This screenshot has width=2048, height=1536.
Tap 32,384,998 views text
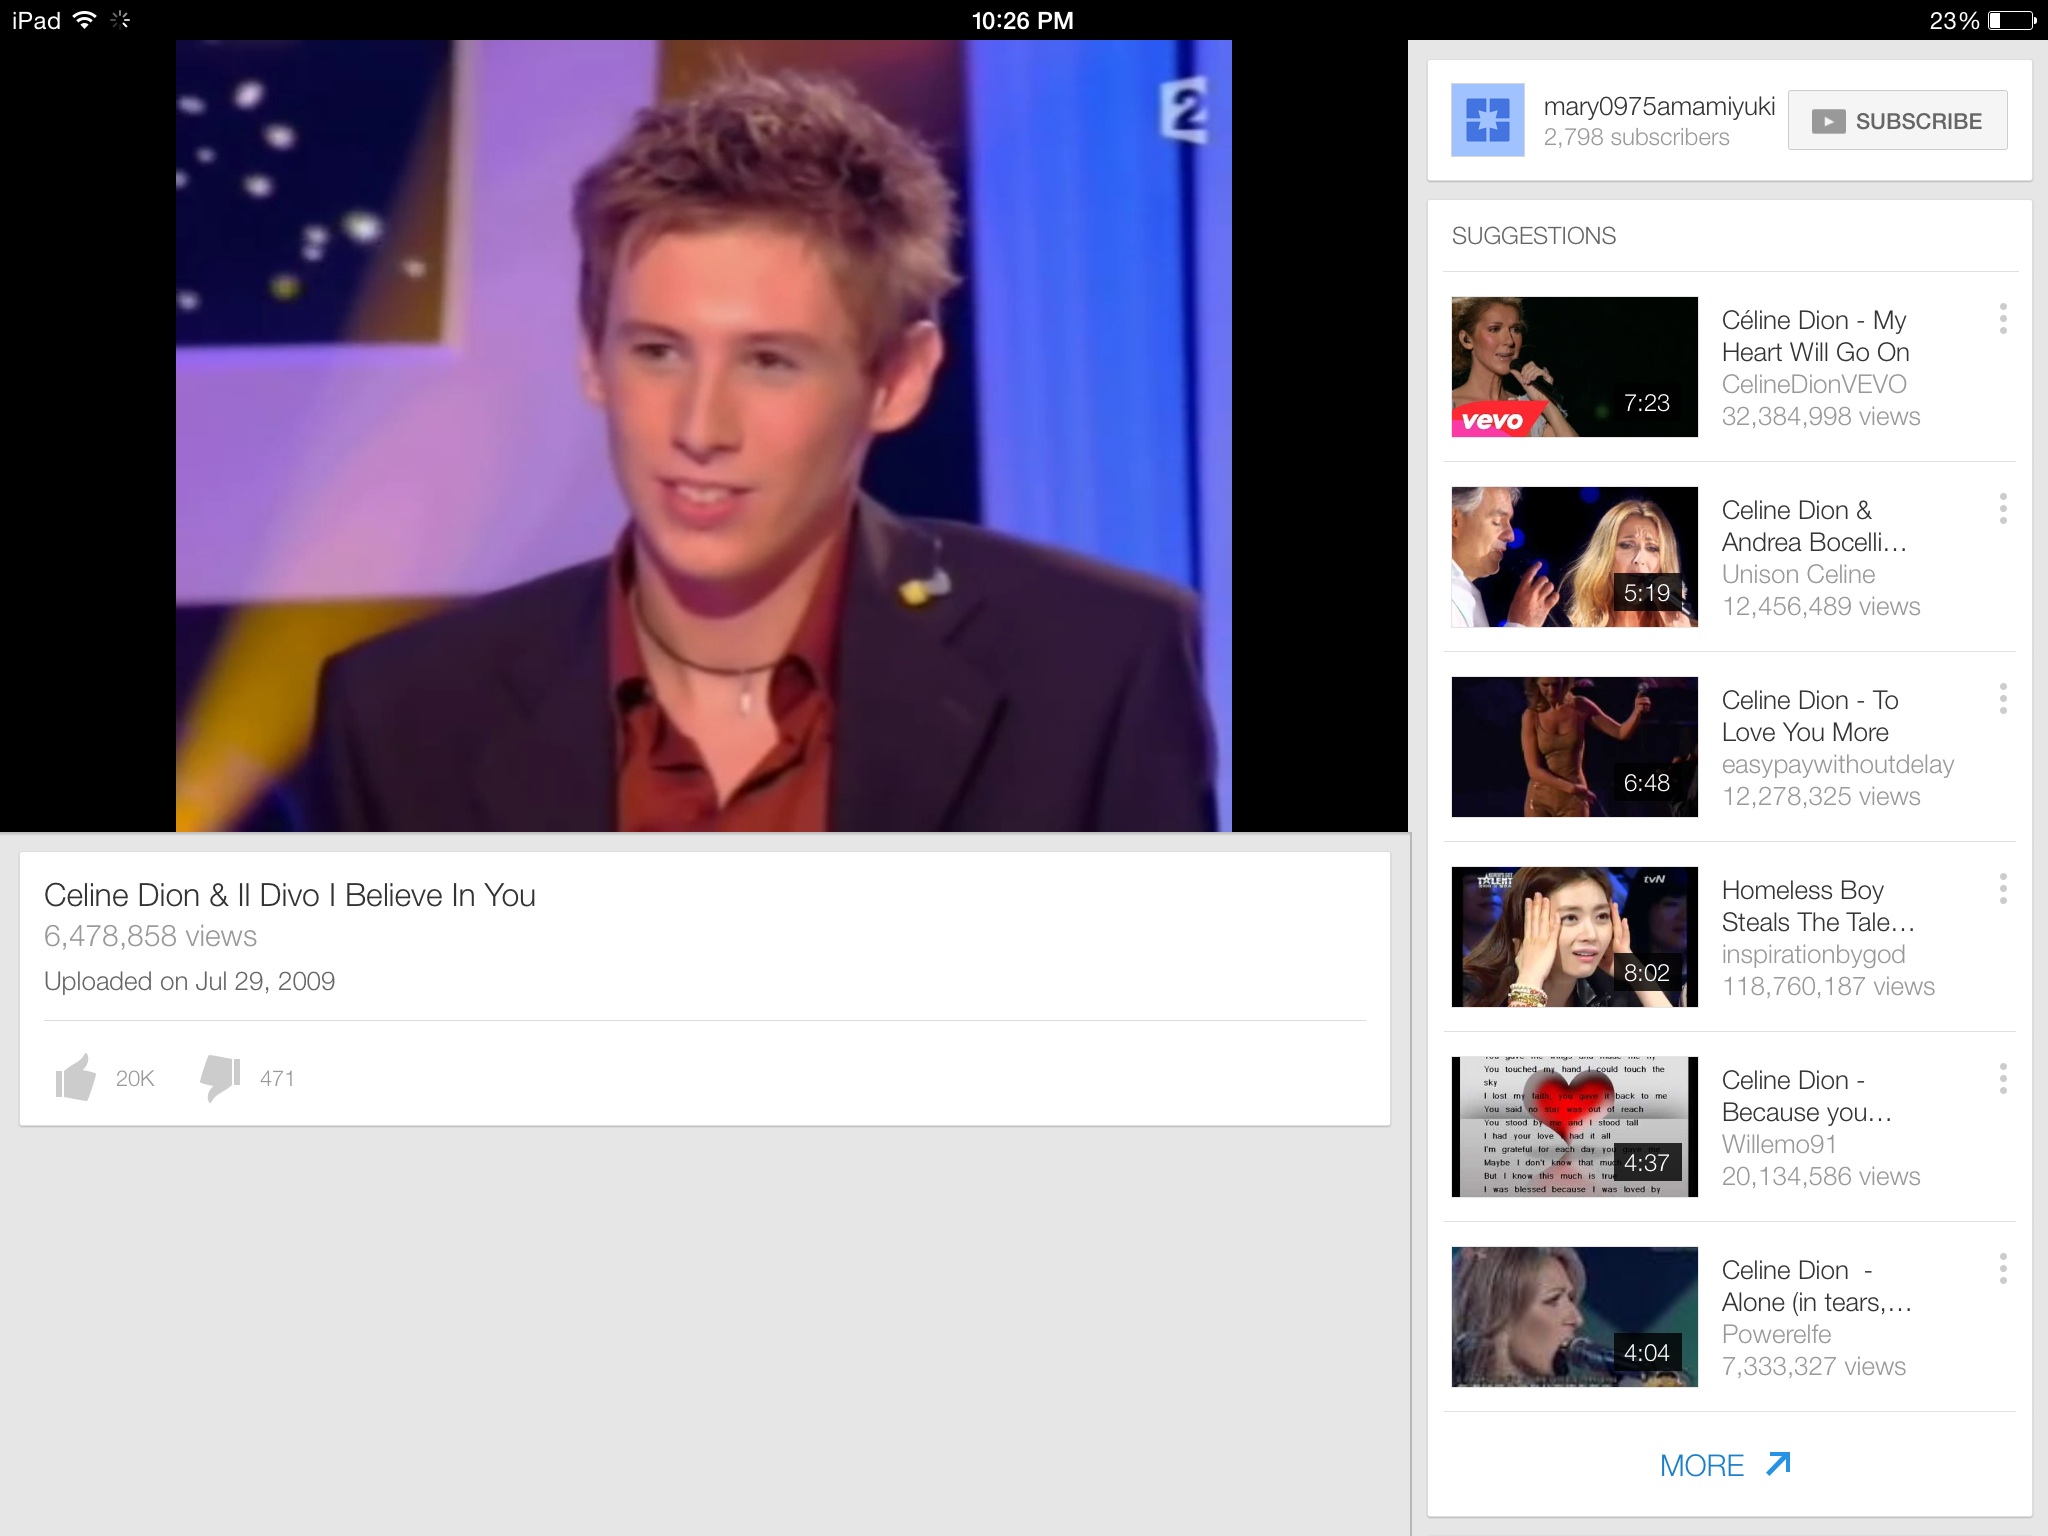[x=1820, y=416]
